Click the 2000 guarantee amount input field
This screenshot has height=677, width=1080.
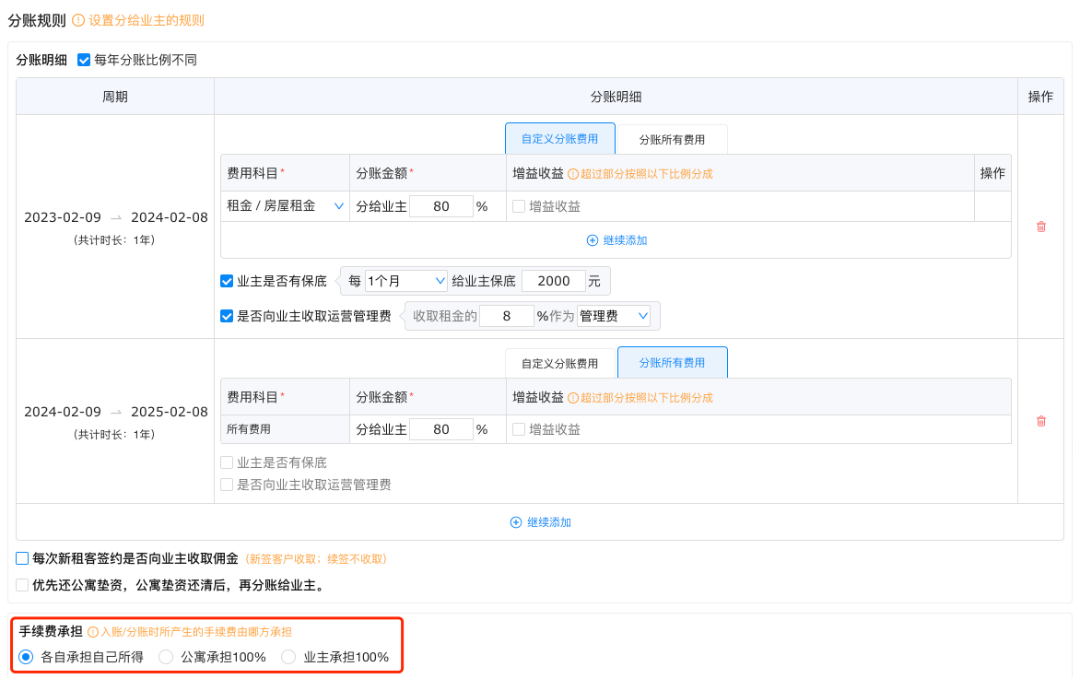[x=554, y=281]
